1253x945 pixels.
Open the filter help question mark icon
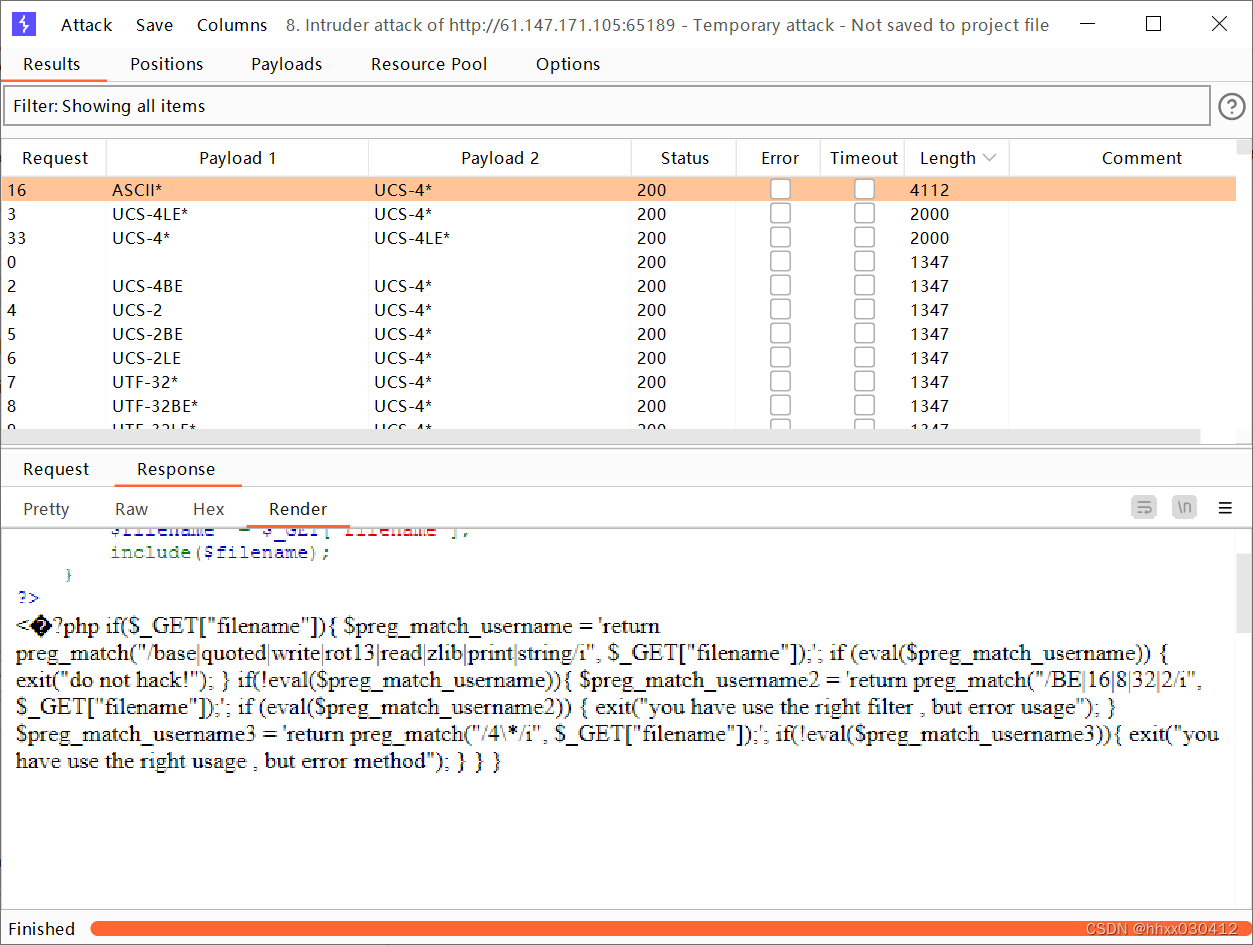(1231, 106)
